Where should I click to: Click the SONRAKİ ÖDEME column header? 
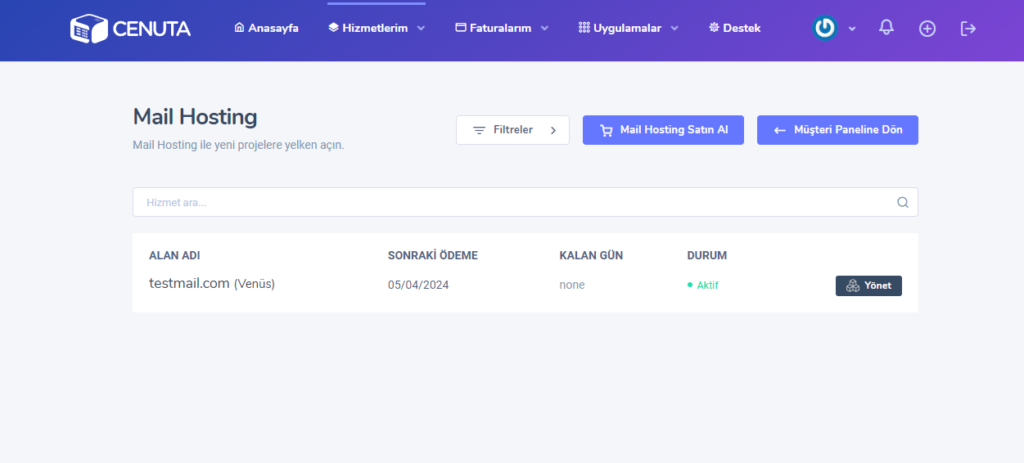[433, 255]
